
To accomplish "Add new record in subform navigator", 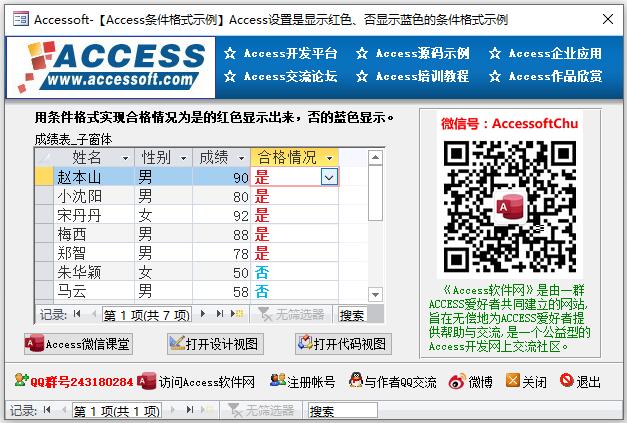I will click(237, 314).
